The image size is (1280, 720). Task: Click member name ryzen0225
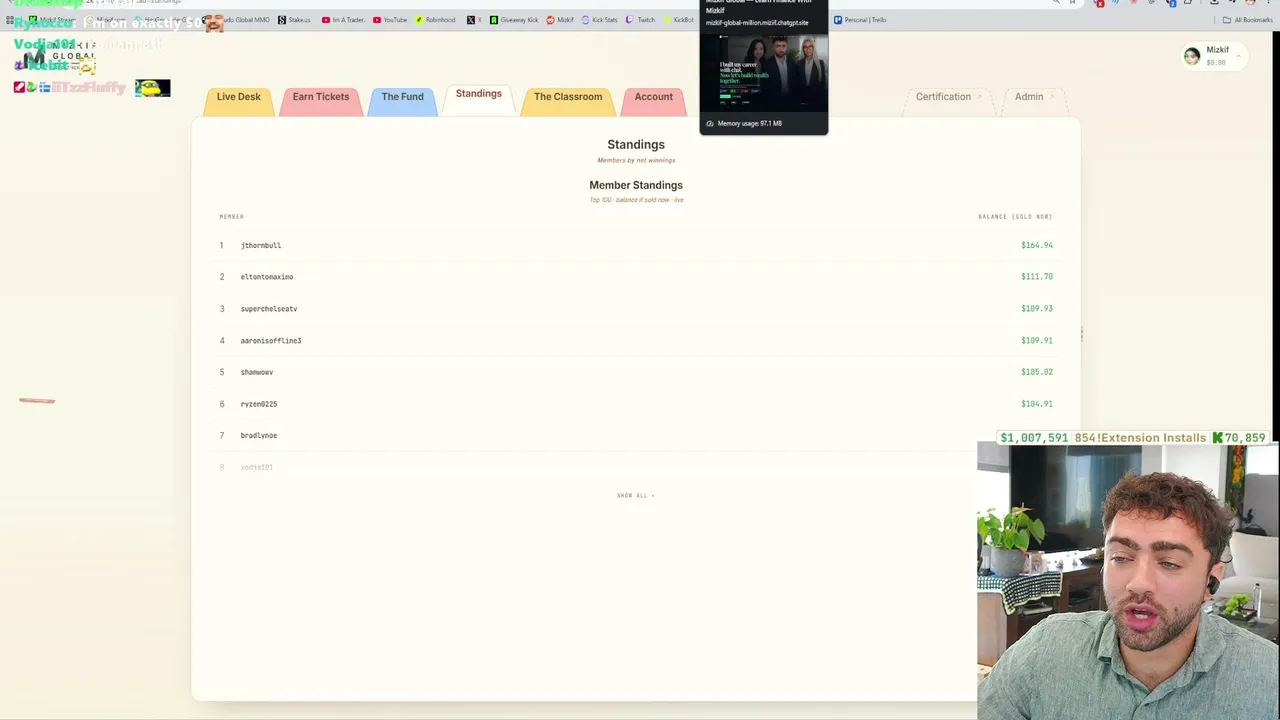(259, 404)
